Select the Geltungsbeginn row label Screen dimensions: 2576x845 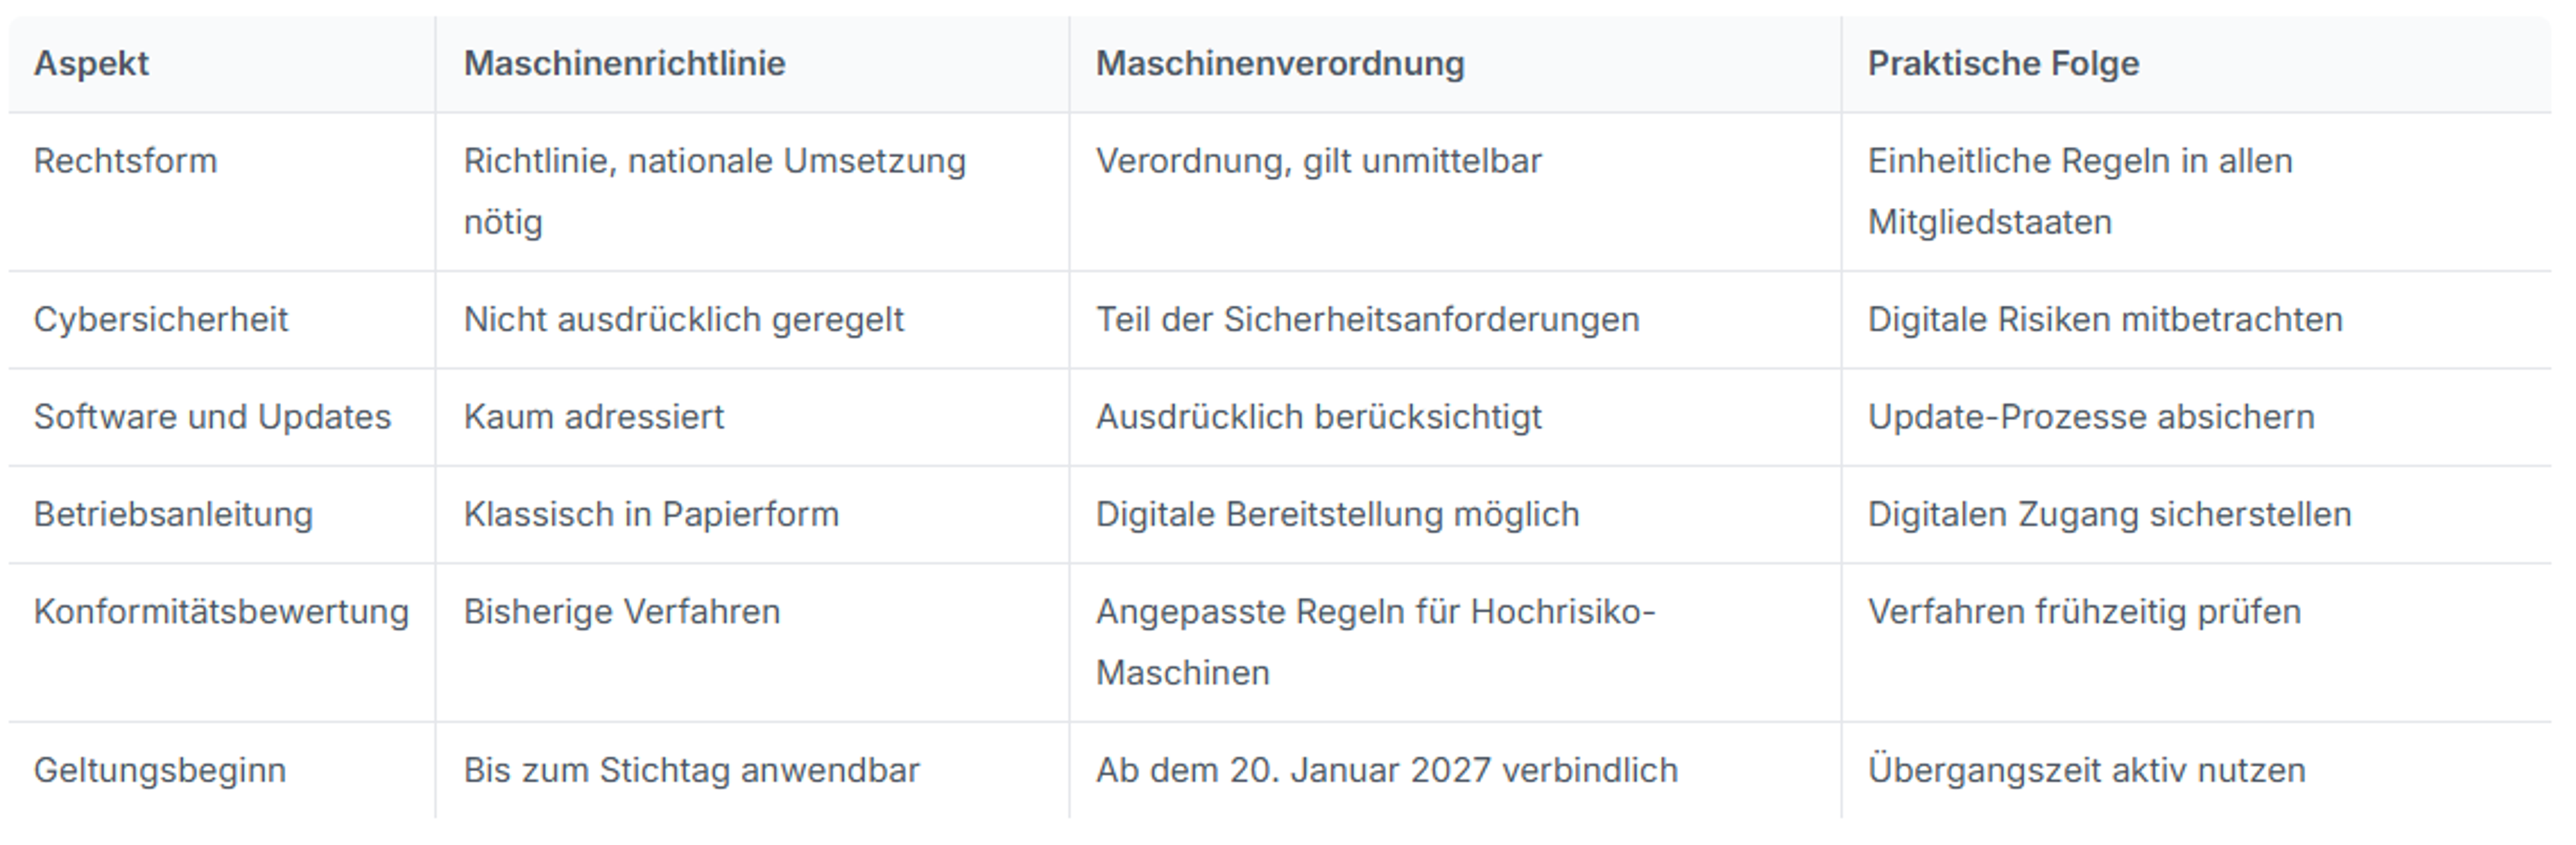click(160, 770)
